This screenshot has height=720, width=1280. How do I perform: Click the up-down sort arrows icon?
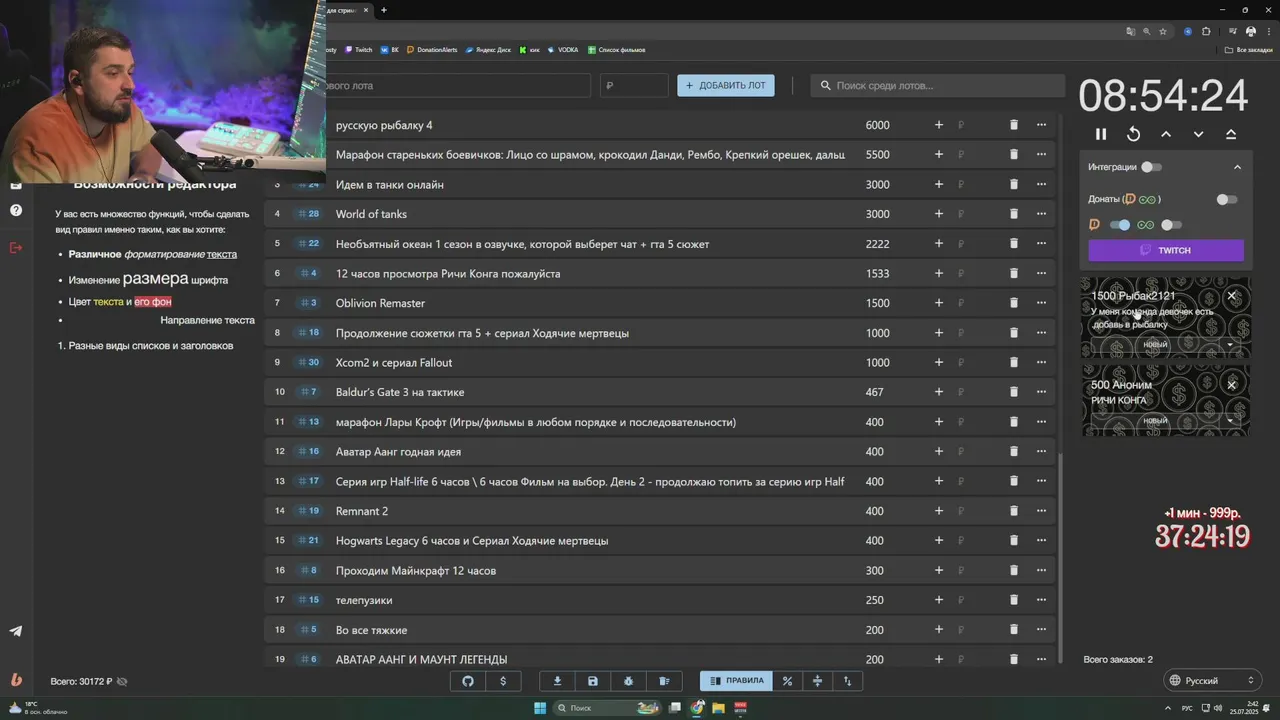(847, 681)
